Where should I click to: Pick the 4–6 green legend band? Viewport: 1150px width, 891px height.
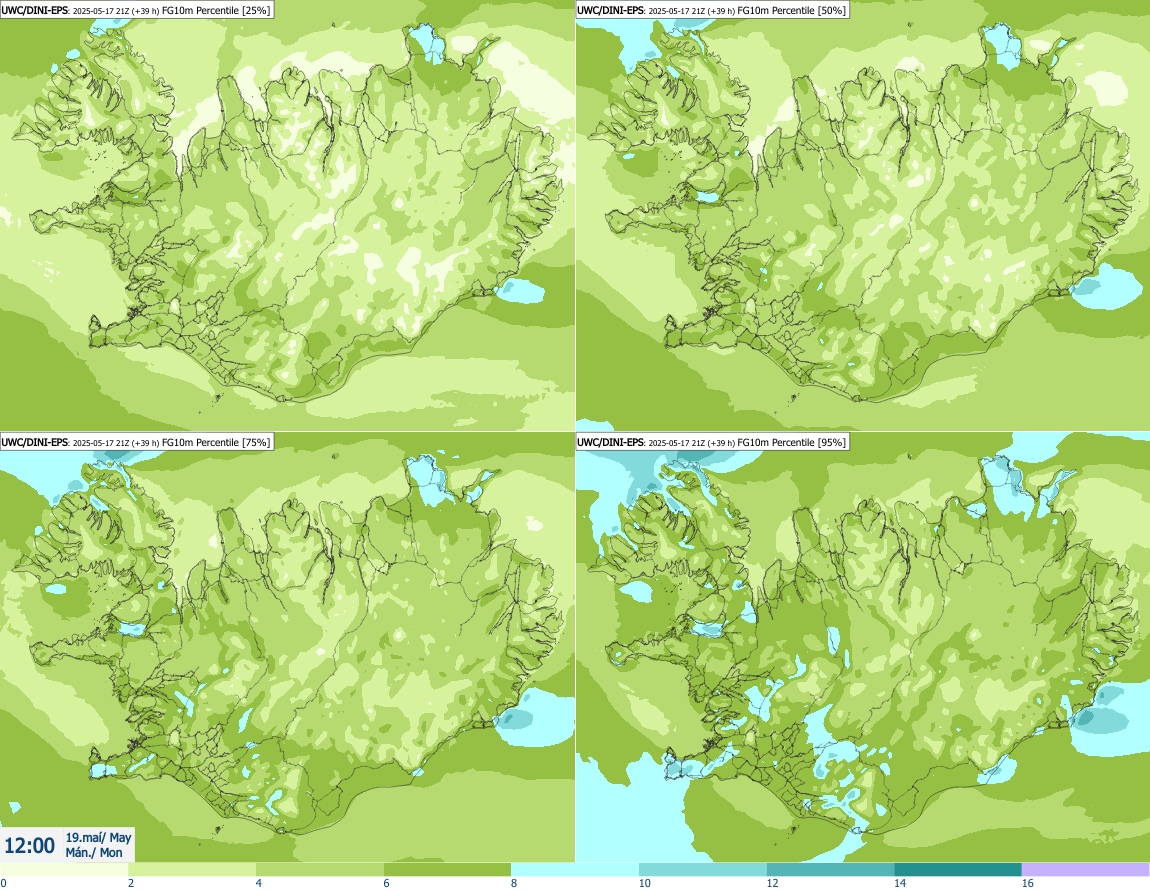pyautogui.click(x=320, y=870)
